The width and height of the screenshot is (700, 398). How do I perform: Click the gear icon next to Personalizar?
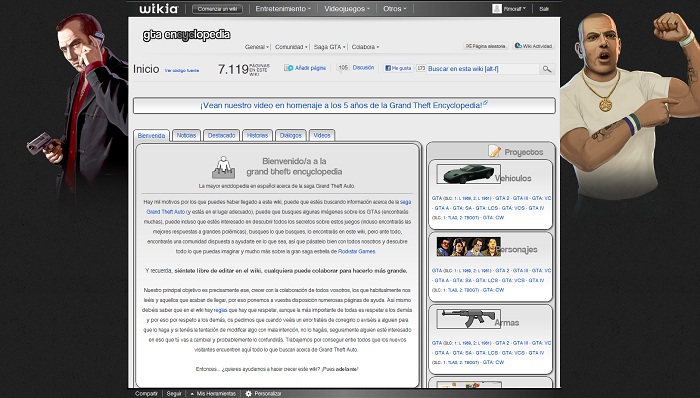[249, 394]
